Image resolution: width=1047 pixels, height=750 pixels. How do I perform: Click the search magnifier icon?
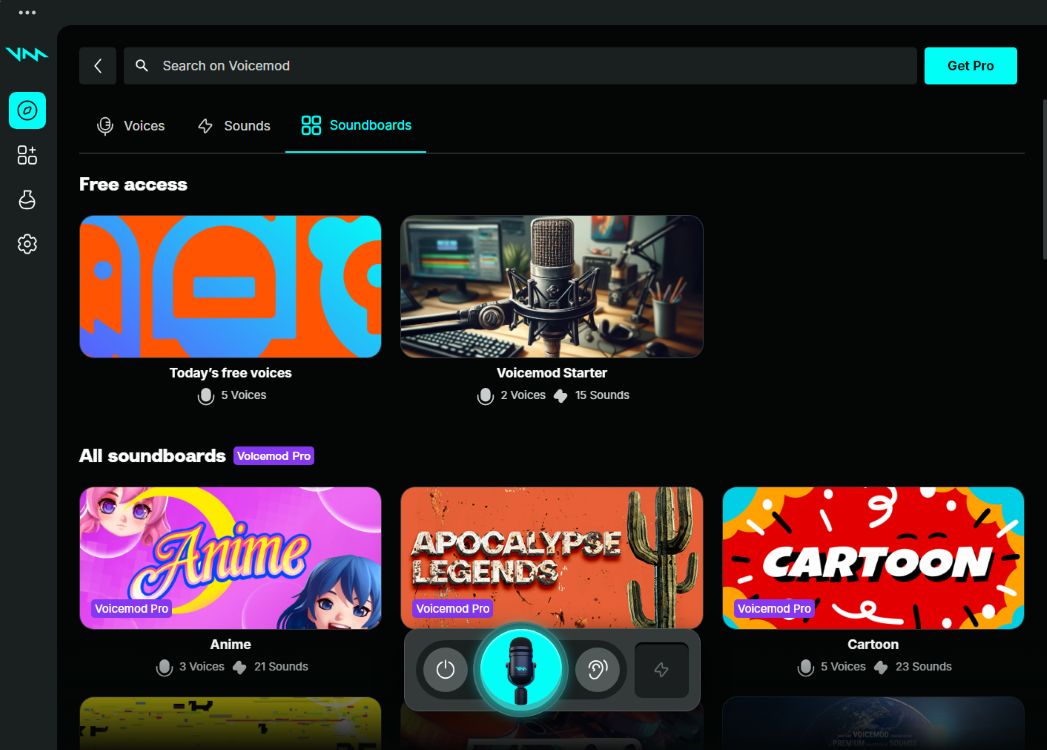141,65
